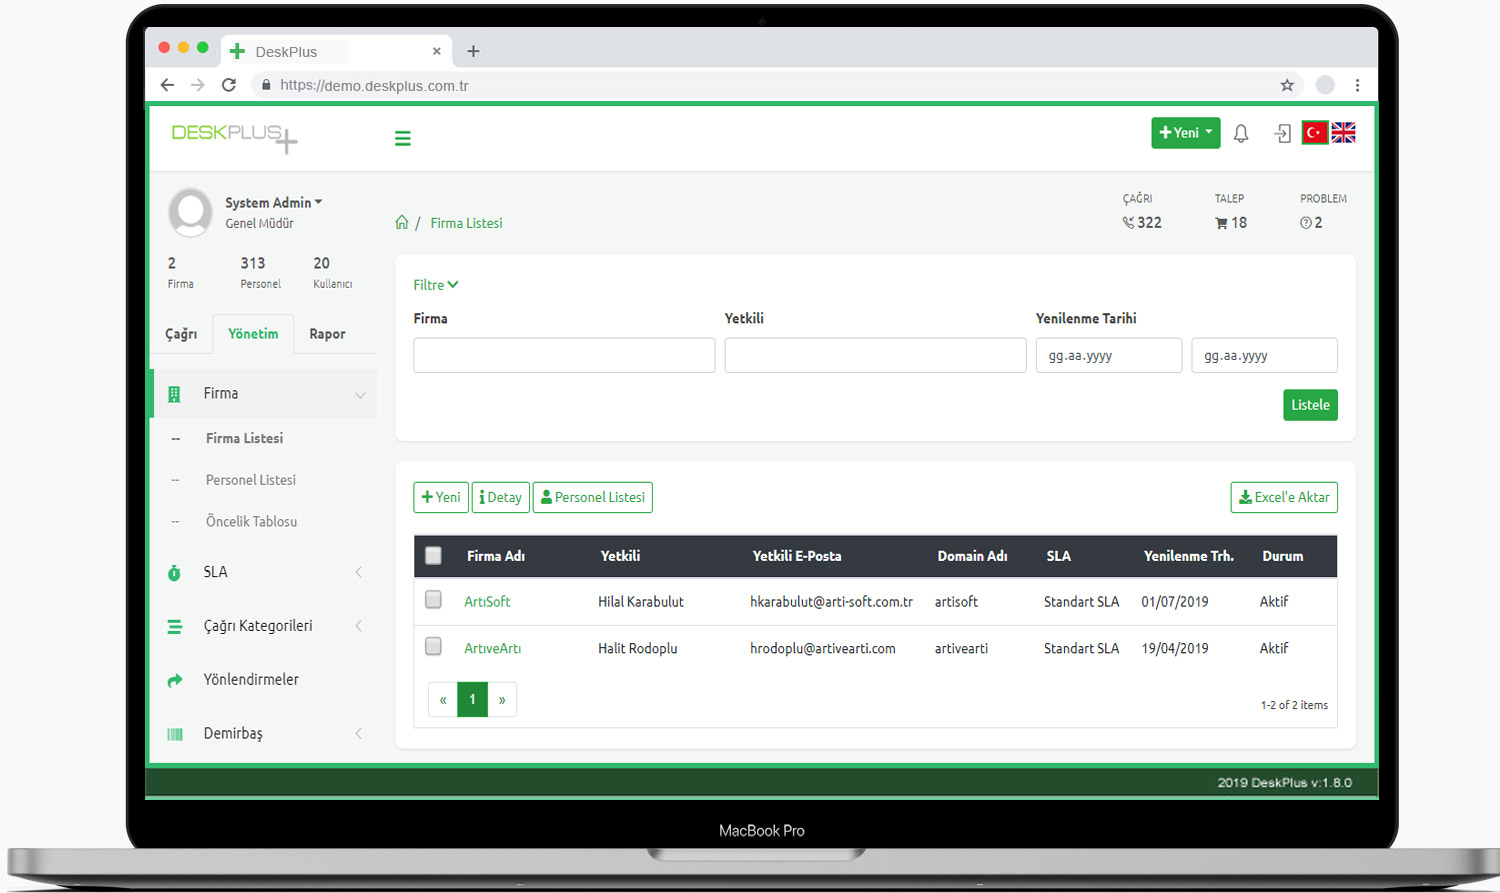Export list with Excel'e Aktar

point(1284,497)
